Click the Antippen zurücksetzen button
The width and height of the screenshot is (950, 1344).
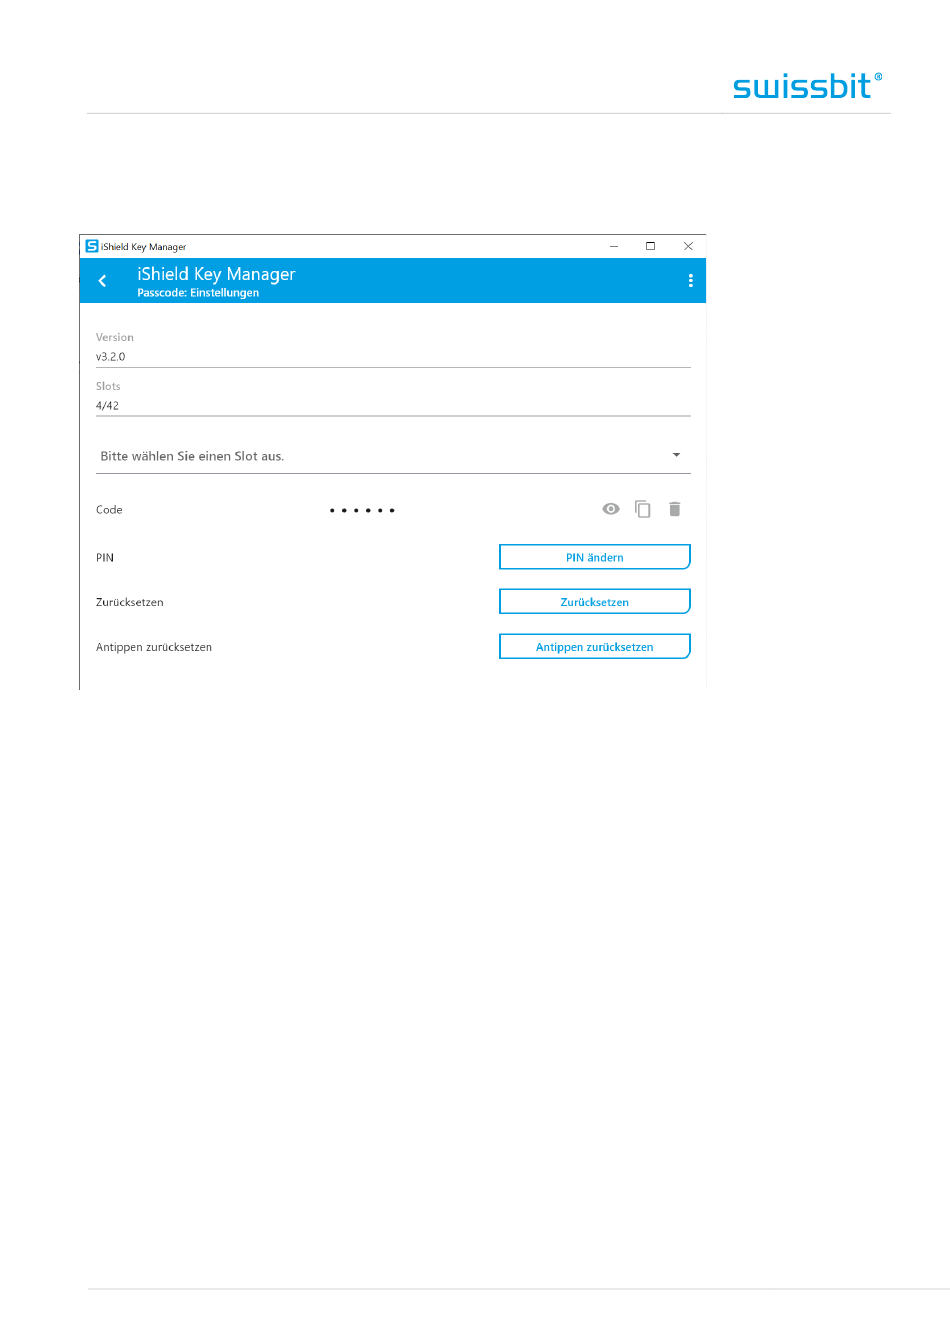[x=595, y=647]
